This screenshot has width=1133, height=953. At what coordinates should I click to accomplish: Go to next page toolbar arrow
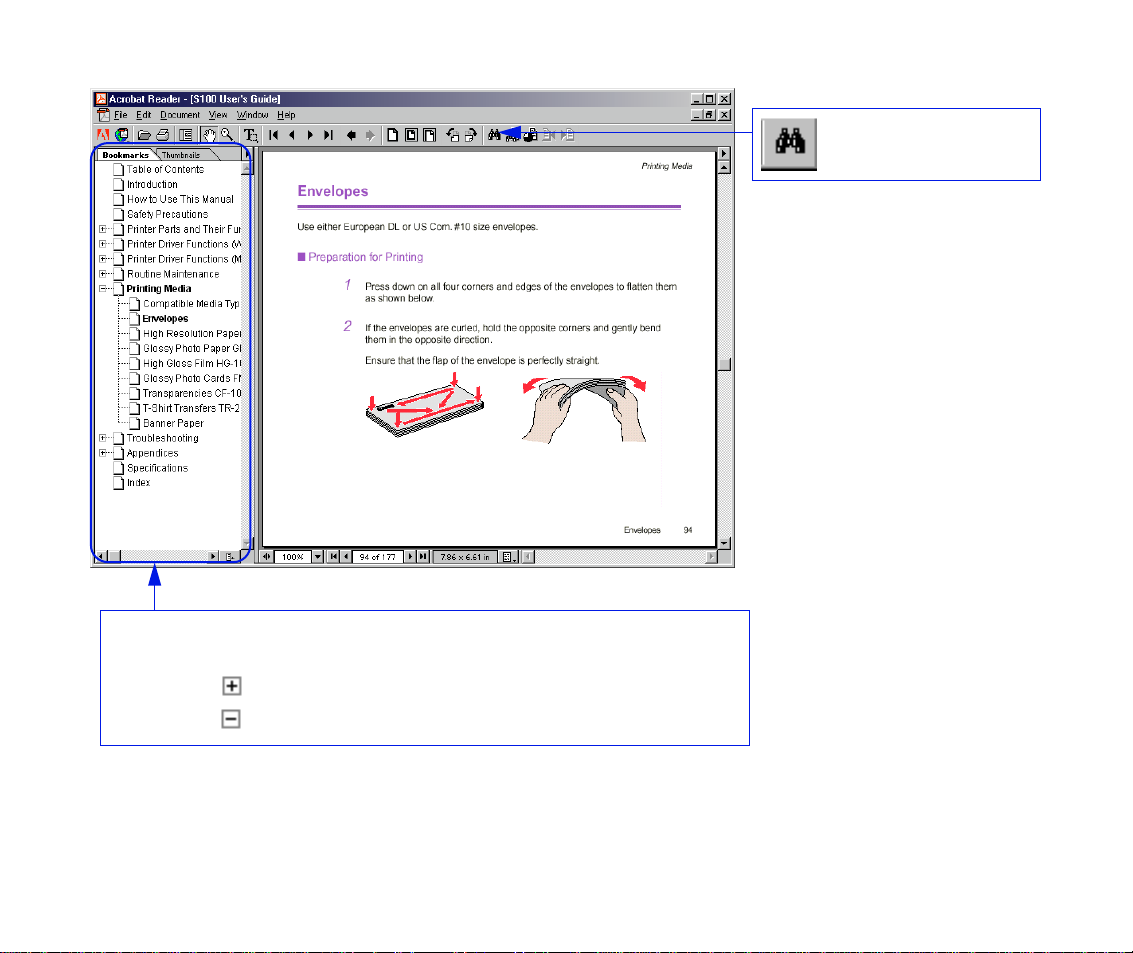pyautogui.click(x=310, y=135)
